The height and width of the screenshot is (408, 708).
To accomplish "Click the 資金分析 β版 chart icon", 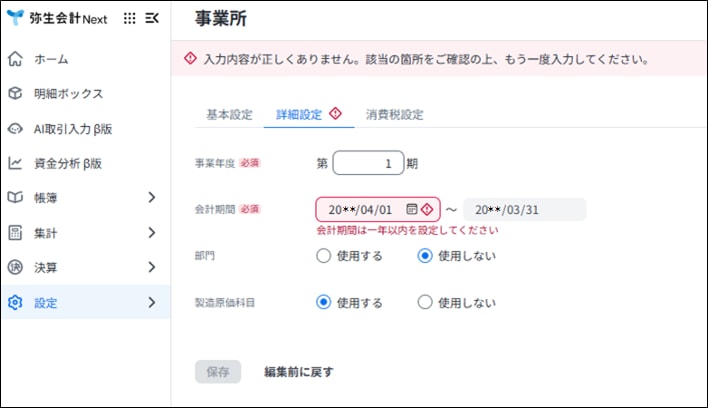I will tap(15, 163).
